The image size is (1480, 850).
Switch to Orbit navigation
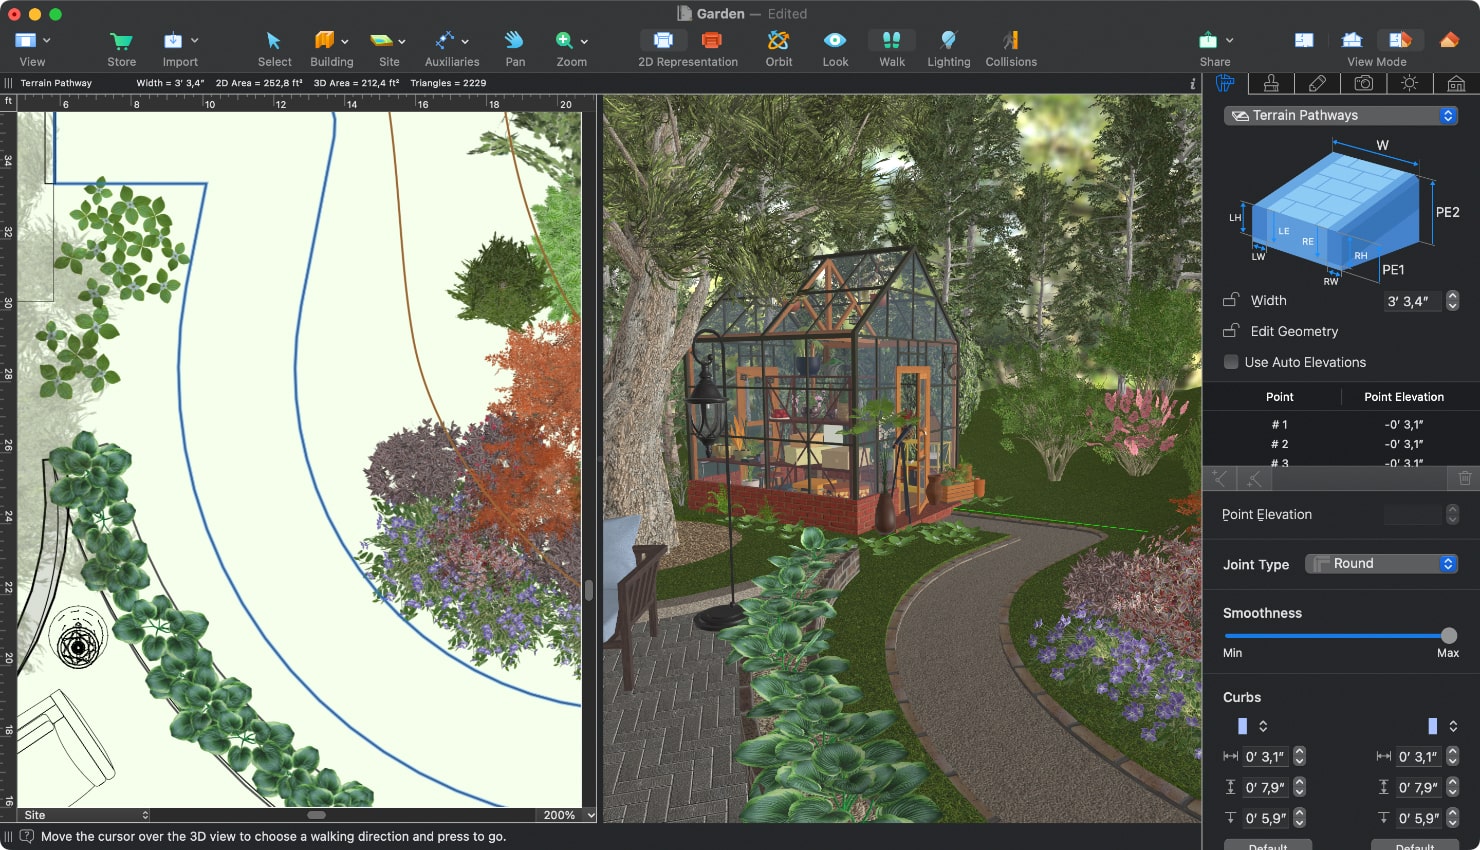pyautogui.click(x=778, y=40)
